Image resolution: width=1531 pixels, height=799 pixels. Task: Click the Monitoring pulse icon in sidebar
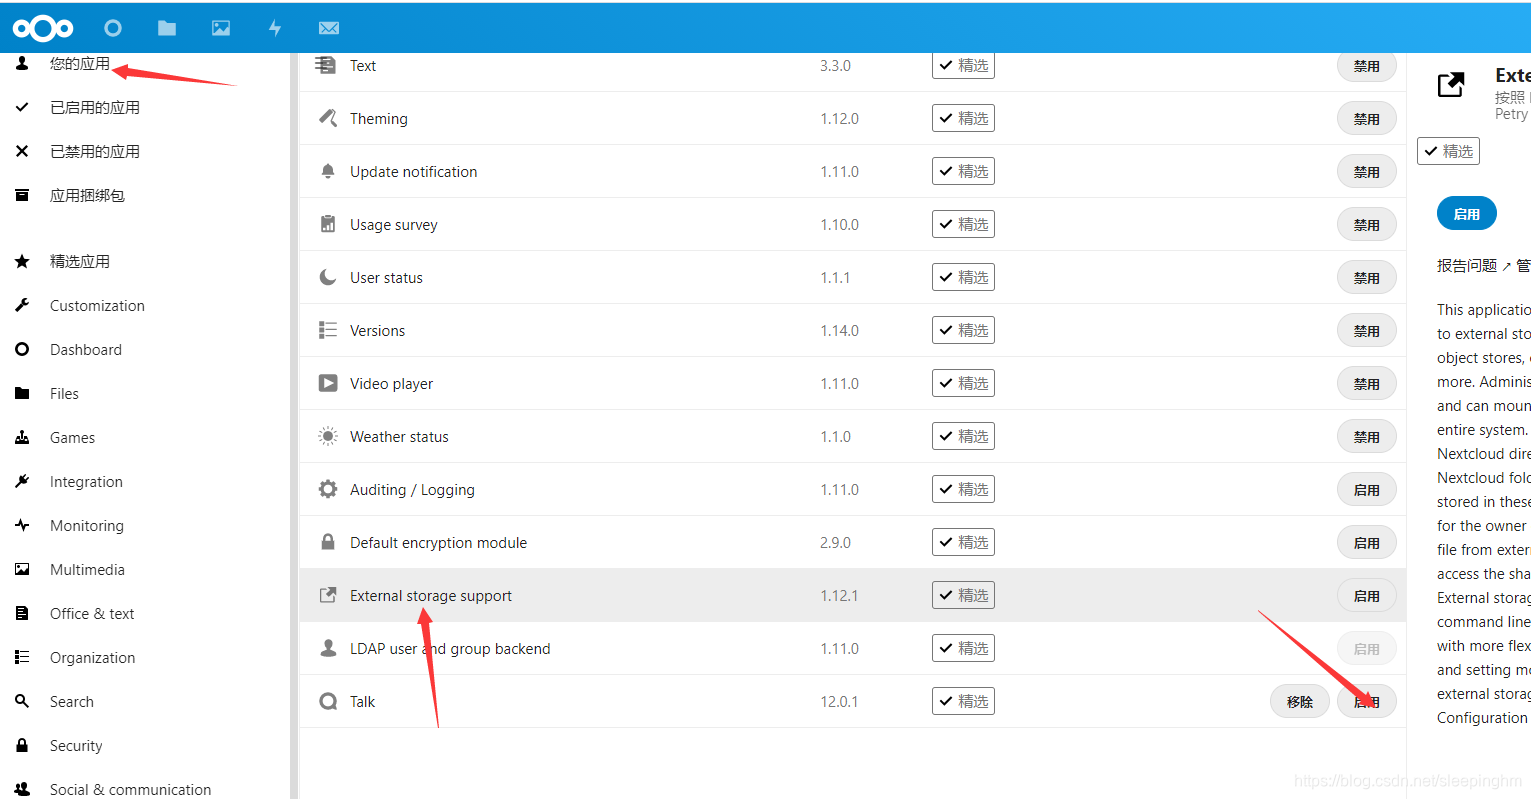(22, 525)
